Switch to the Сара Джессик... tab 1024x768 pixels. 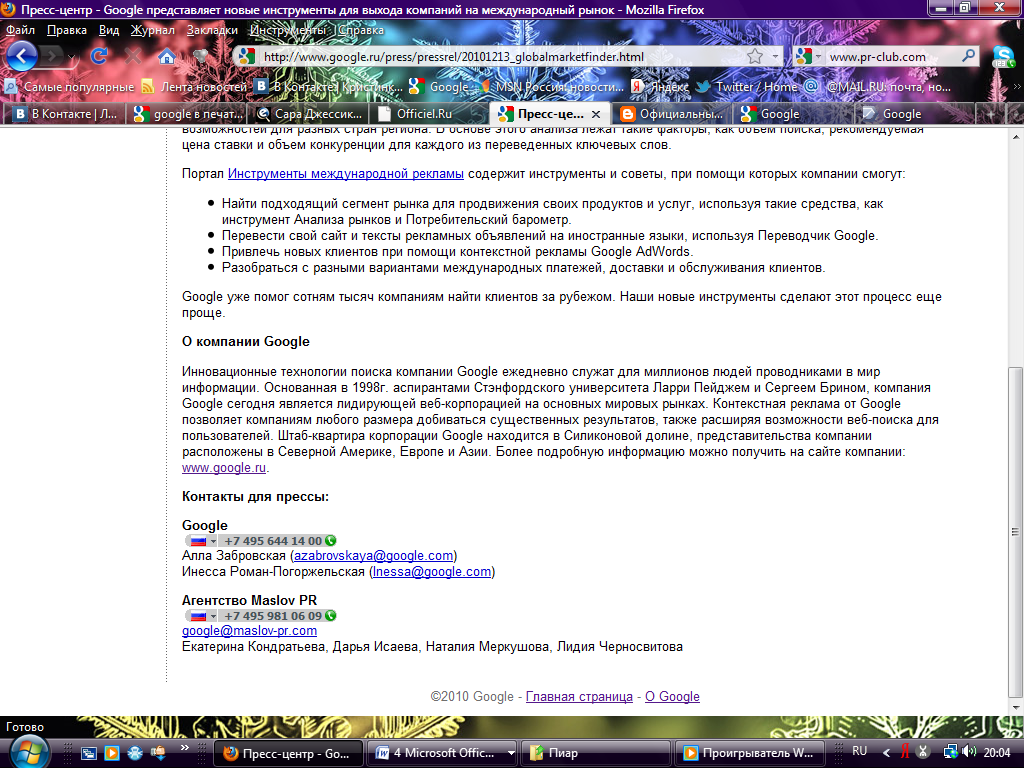[x=308, y=114]
